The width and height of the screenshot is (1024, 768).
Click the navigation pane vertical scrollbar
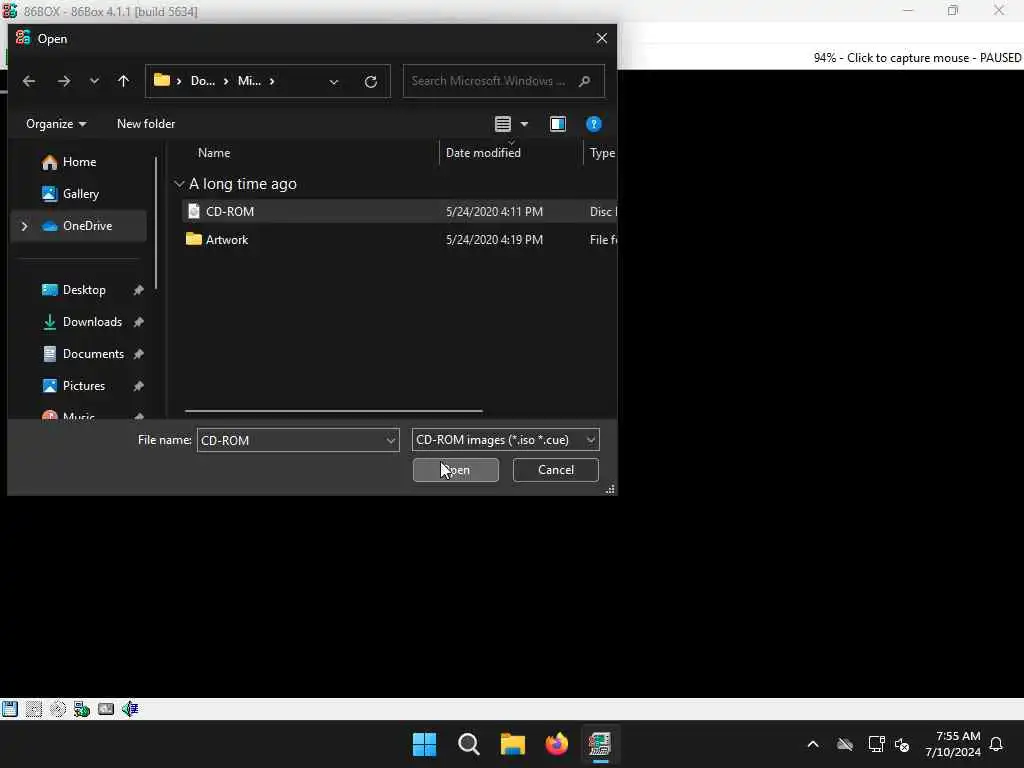tap(156, 223)
